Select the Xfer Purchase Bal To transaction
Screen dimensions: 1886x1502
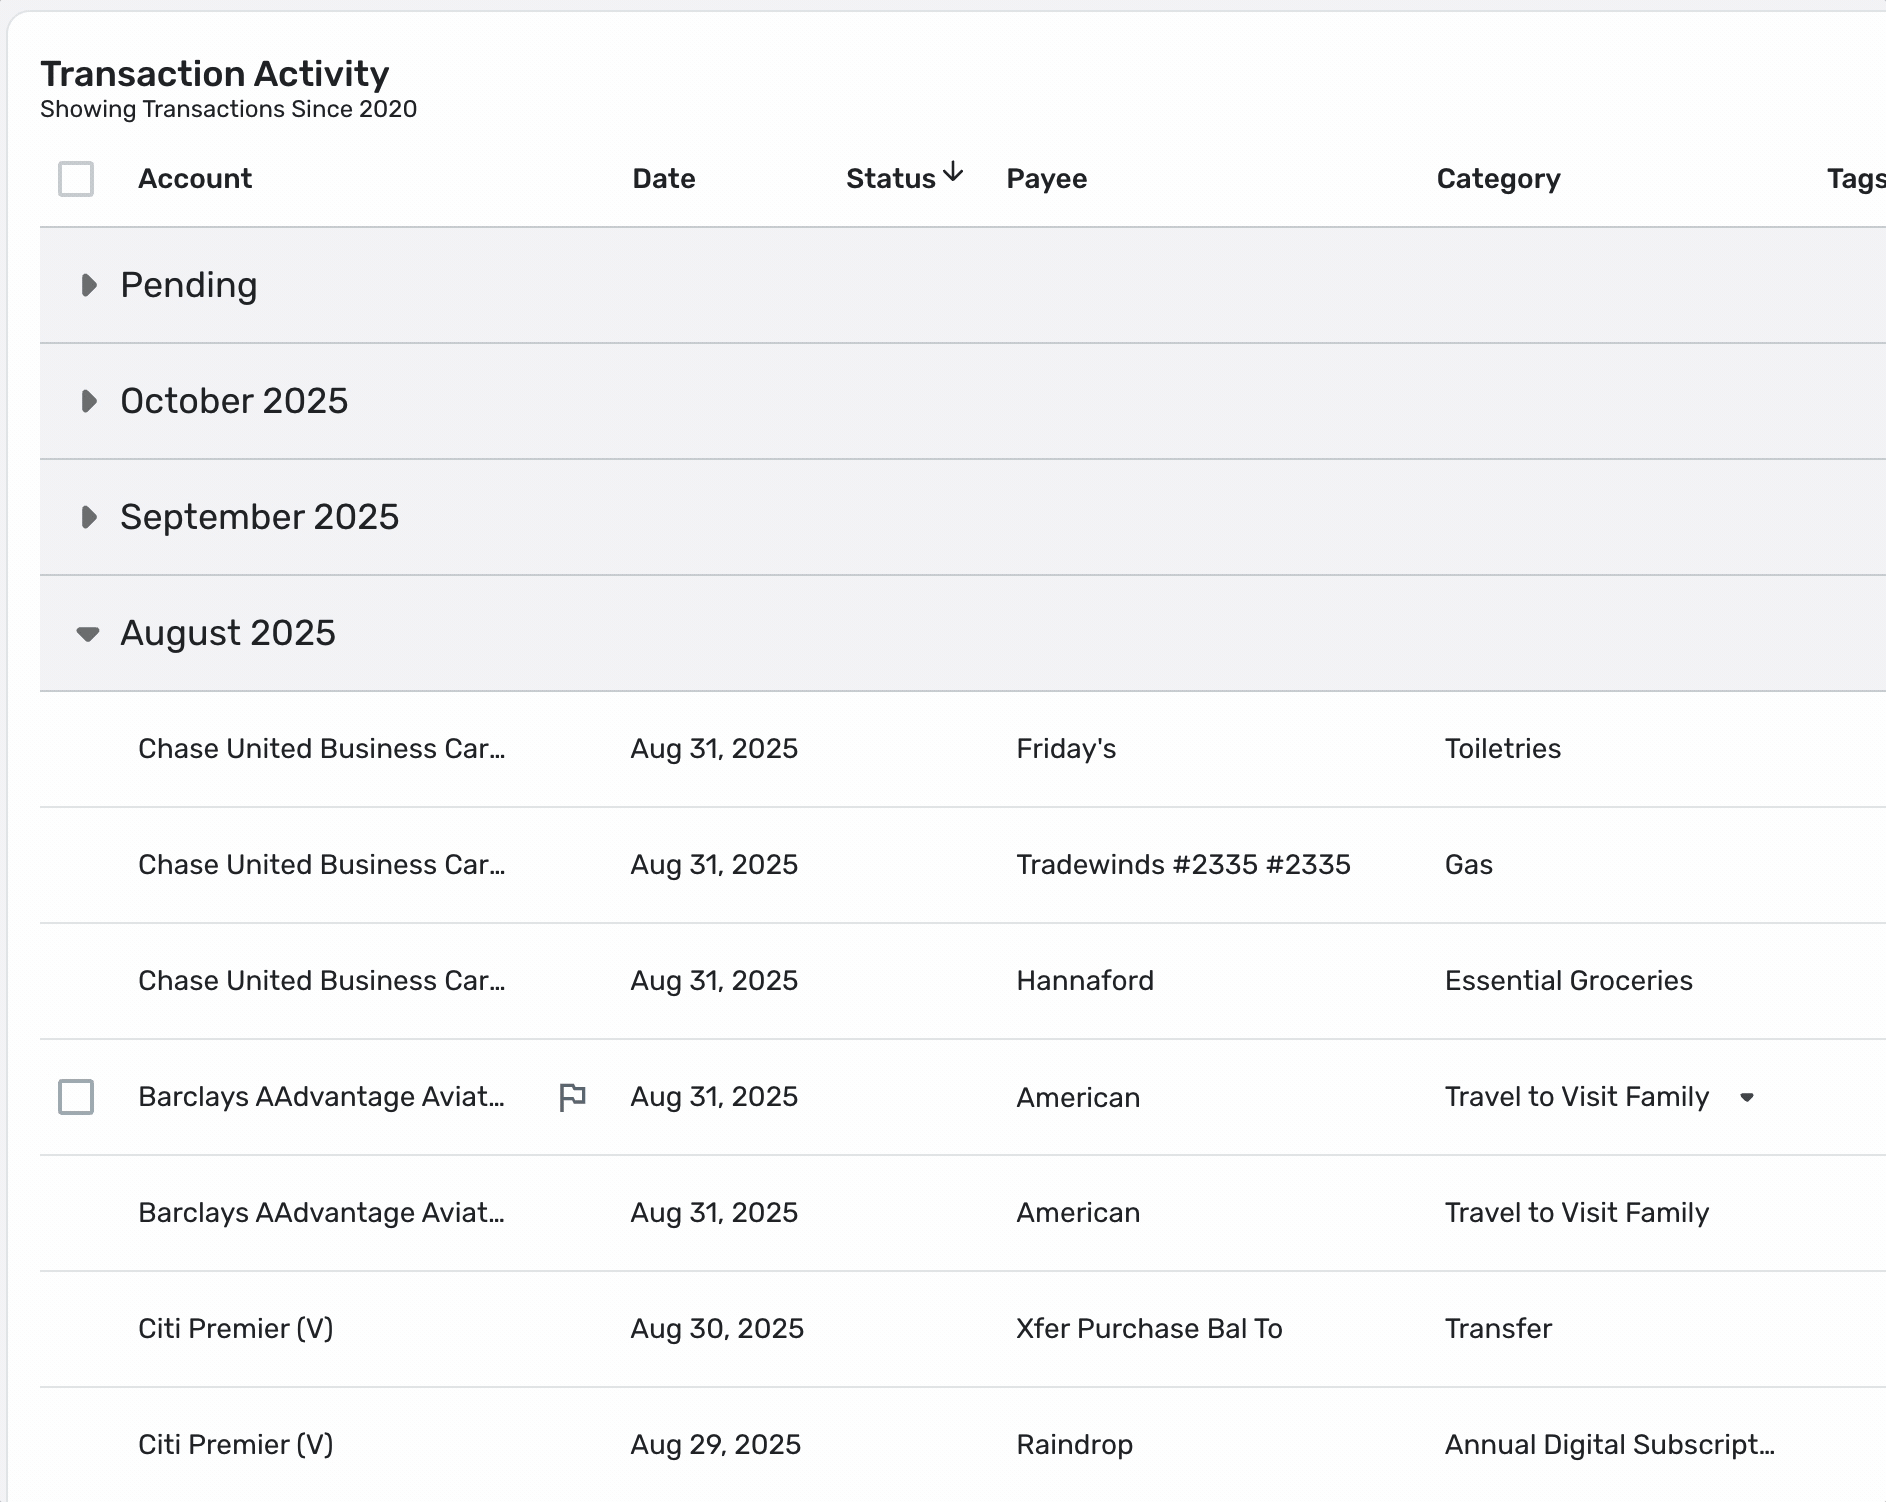pyautogui.click(x=1149, y=1329)
